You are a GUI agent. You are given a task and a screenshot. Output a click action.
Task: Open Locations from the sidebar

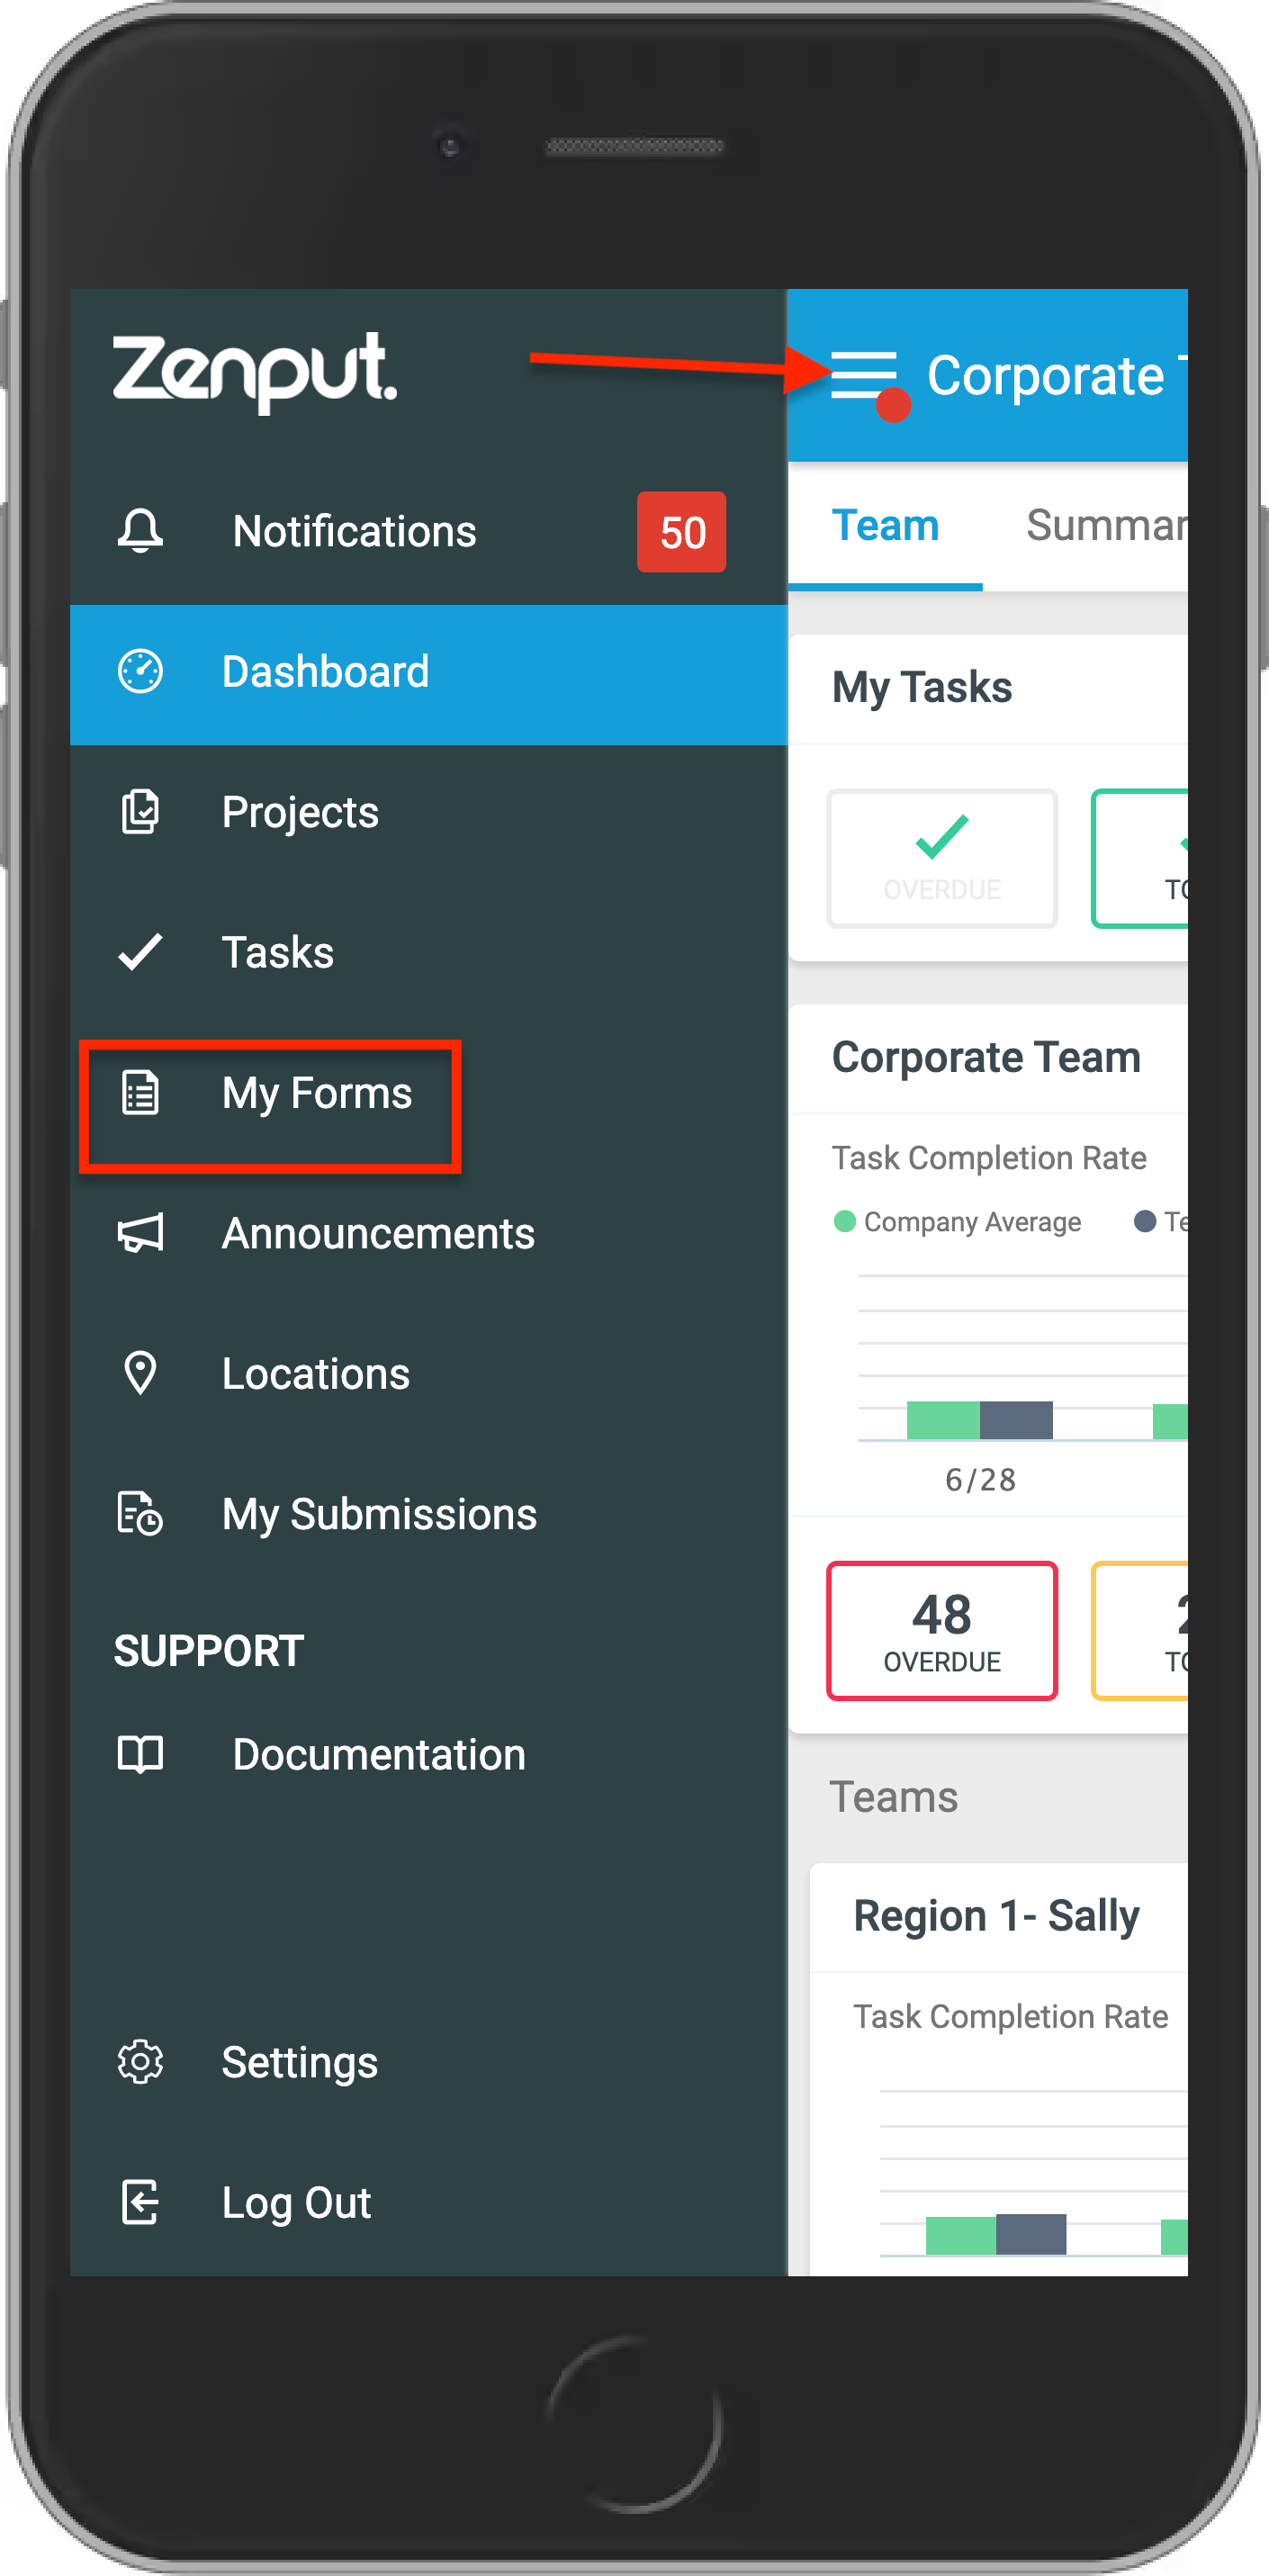428,1374
